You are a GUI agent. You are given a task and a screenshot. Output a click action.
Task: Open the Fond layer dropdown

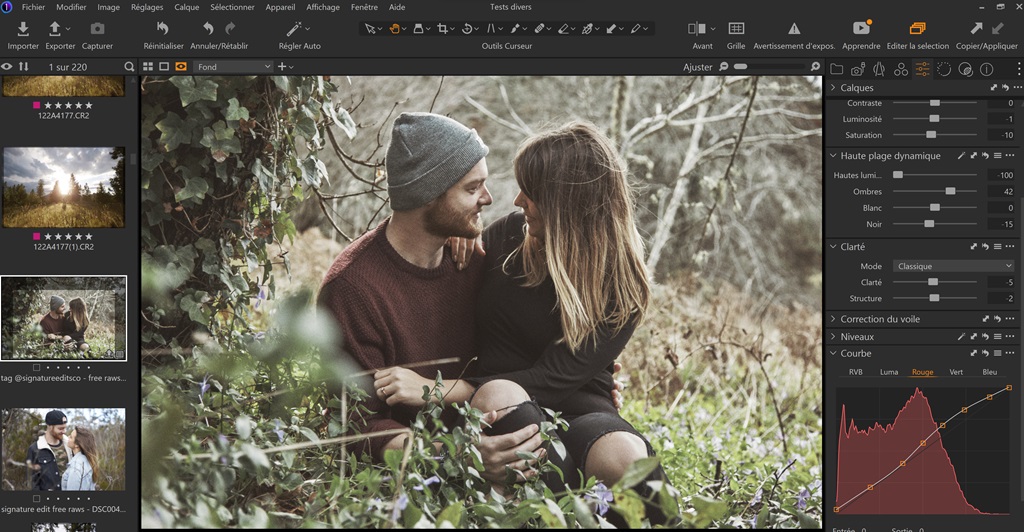tap(233, 67)
